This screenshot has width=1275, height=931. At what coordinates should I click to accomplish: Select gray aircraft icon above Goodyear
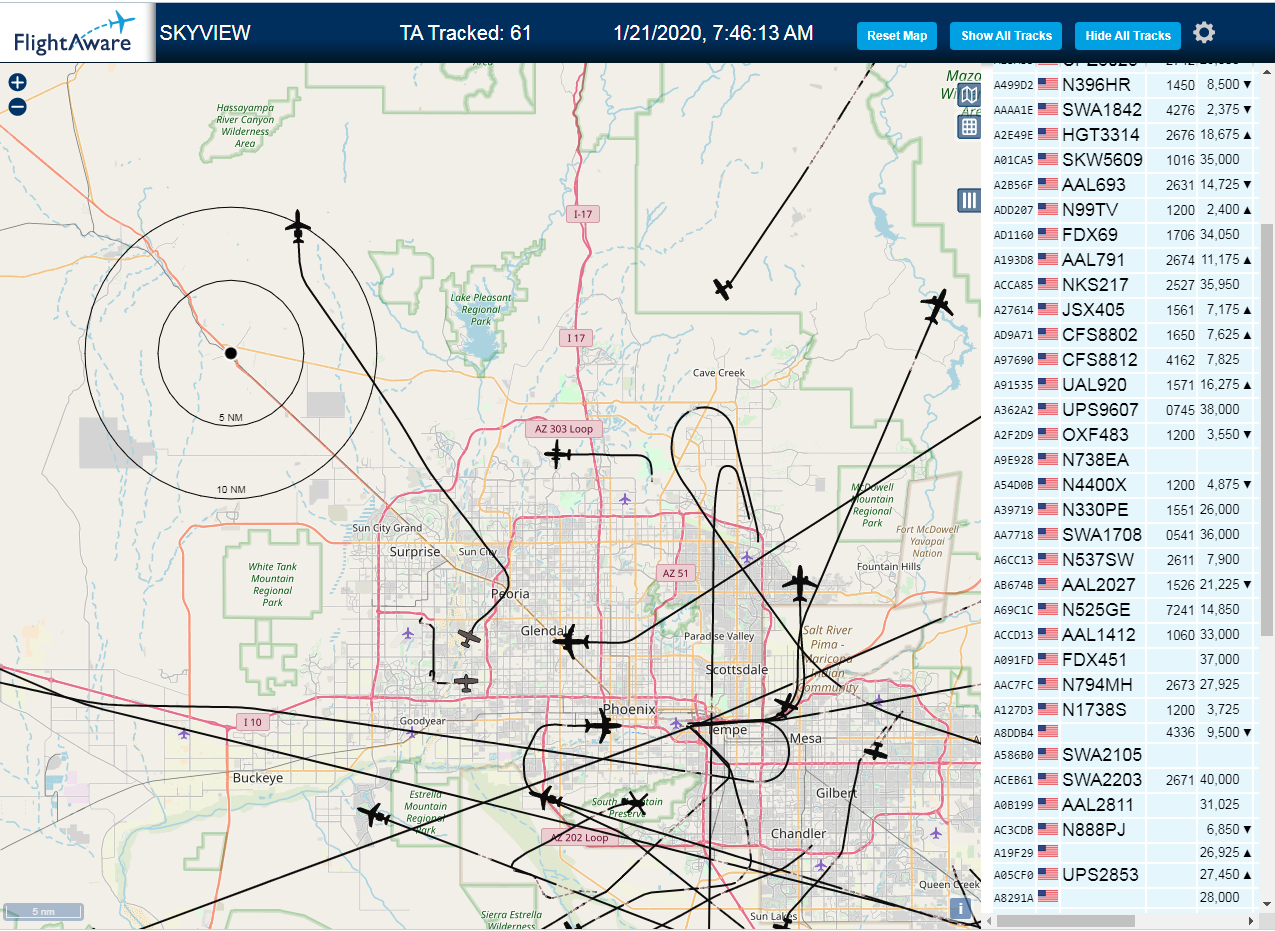click(x=465, y=682)
